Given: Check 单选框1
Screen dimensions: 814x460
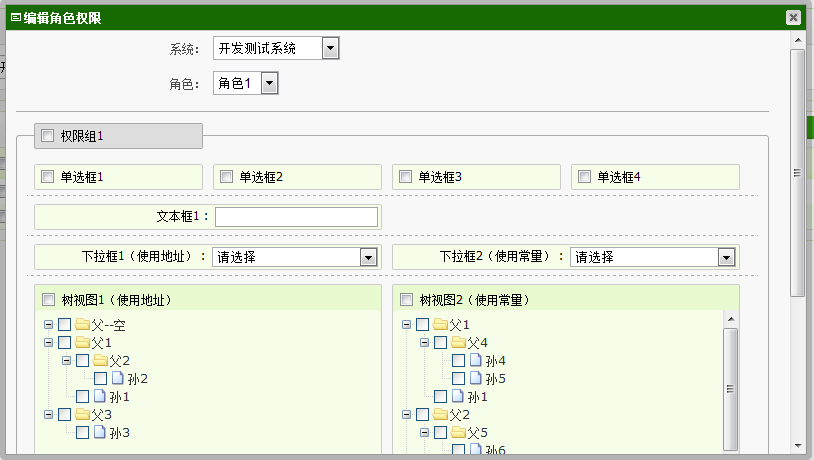Looking at the screenshot, I should click(47, 177).
